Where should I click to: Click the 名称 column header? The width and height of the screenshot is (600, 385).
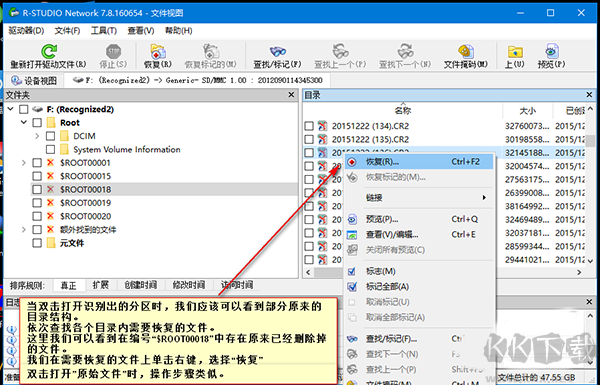[403, 111]
